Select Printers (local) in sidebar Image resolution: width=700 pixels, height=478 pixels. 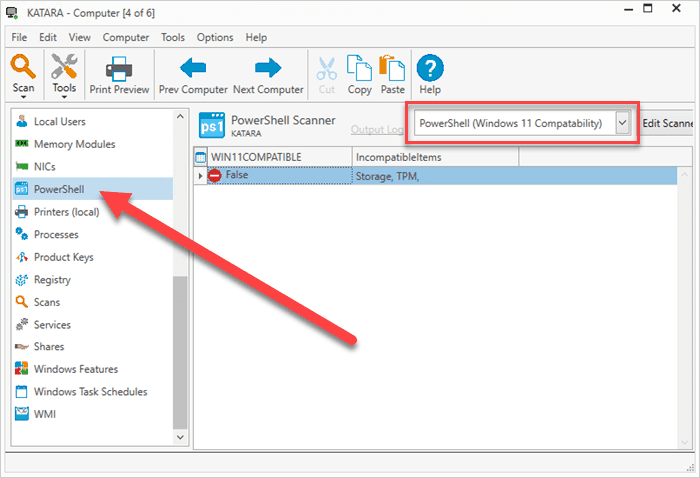[x=92, y=212]
